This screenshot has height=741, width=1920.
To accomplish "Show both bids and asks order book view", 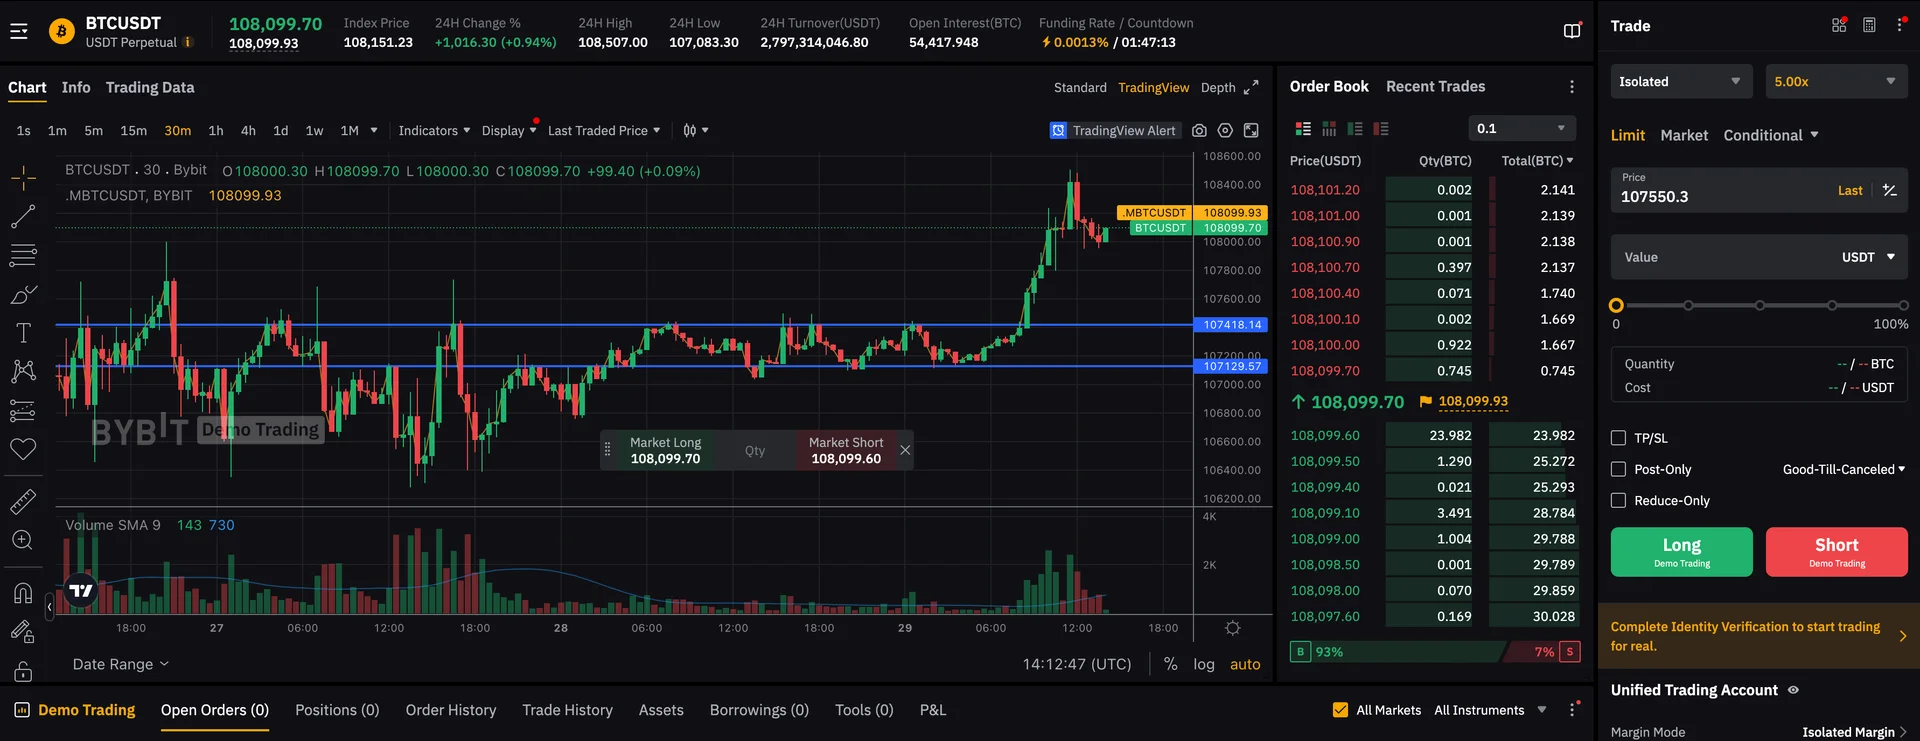I will tap(1303, 129).
